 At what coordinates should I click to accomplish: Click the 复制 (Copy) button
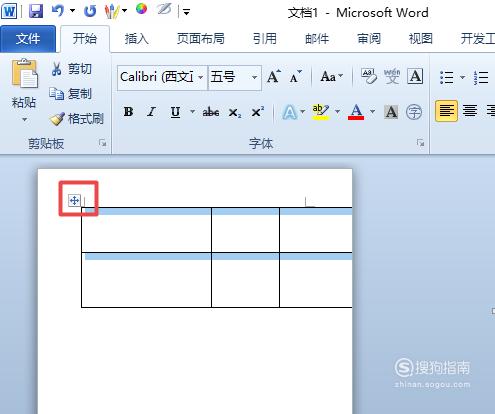click(x=70, y=94)
